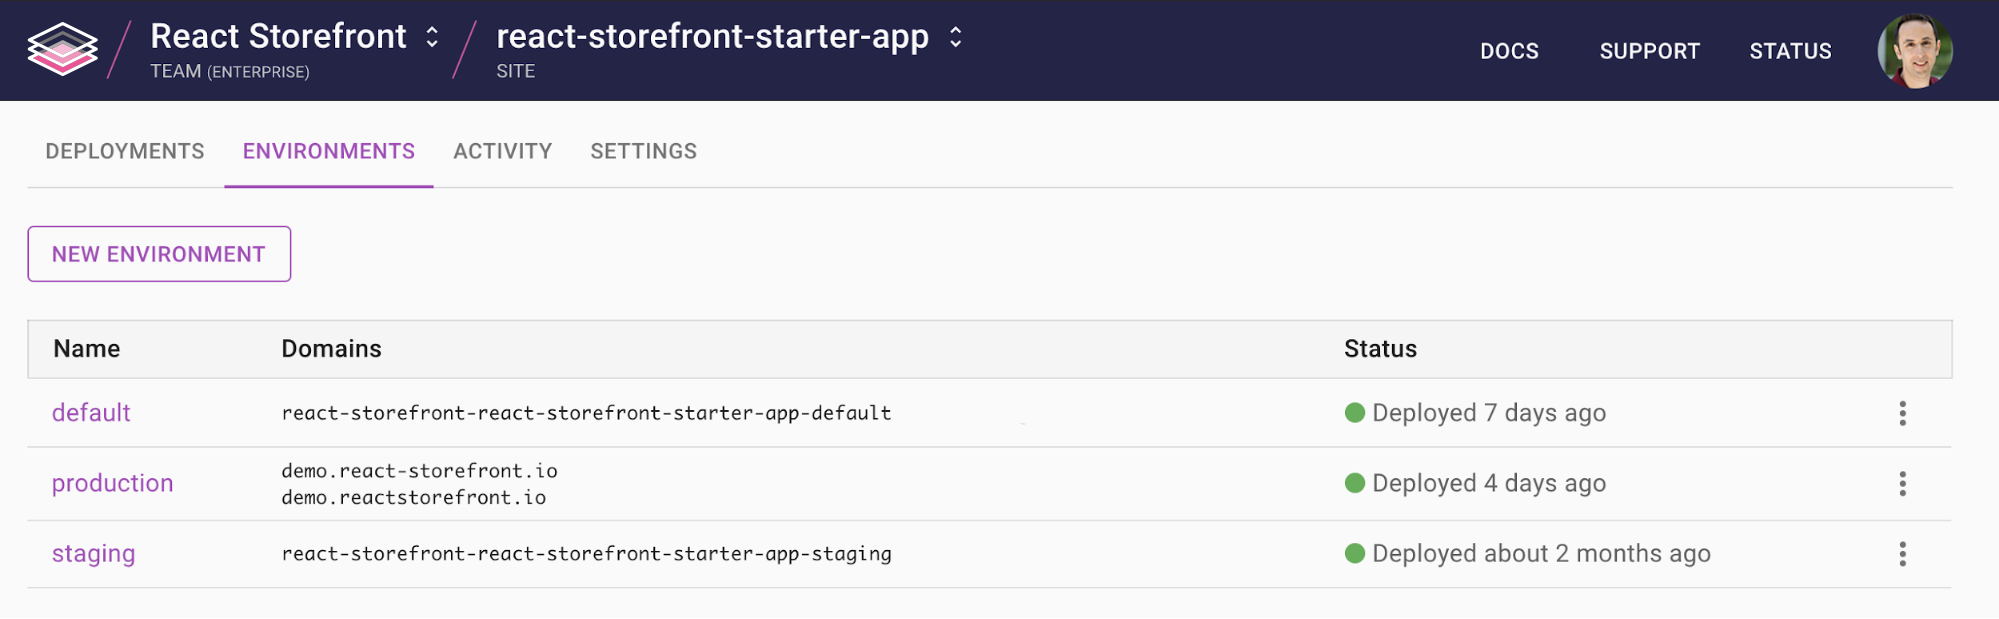Open the more options menu for default
The width and height of the screenshot is (1999, 619).
pyautogui.click(x=1902, y=414)
